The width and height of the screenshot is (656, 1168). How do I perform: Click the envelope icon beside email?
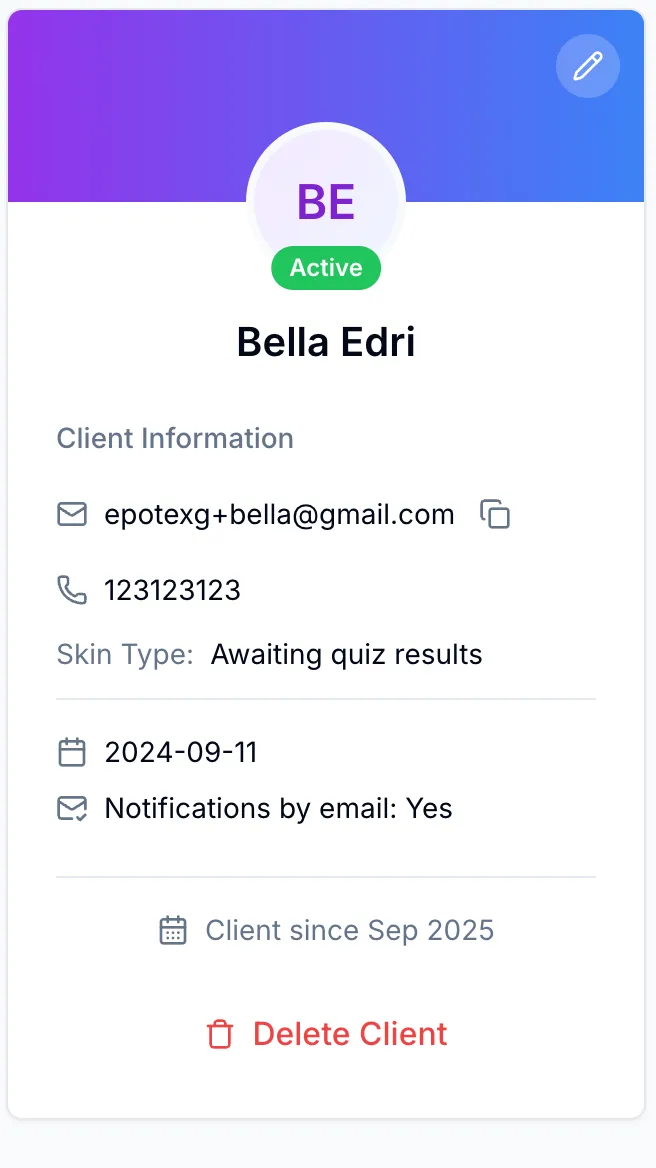click(72, 514)
